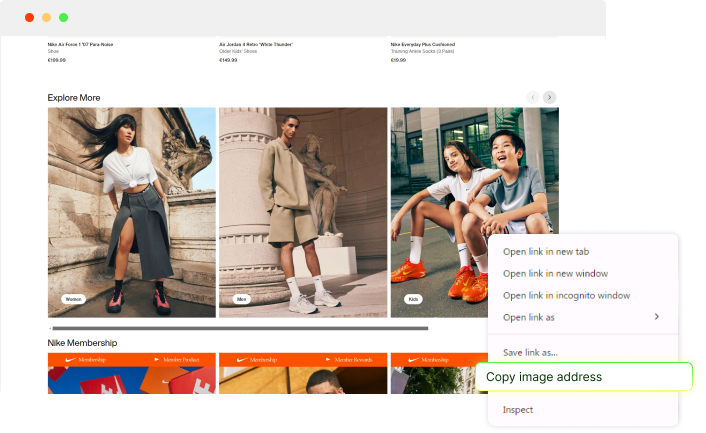Click the carousel horizontal scrollbar
The width and height of the screenshot is (706, 433).
[240, 329]
